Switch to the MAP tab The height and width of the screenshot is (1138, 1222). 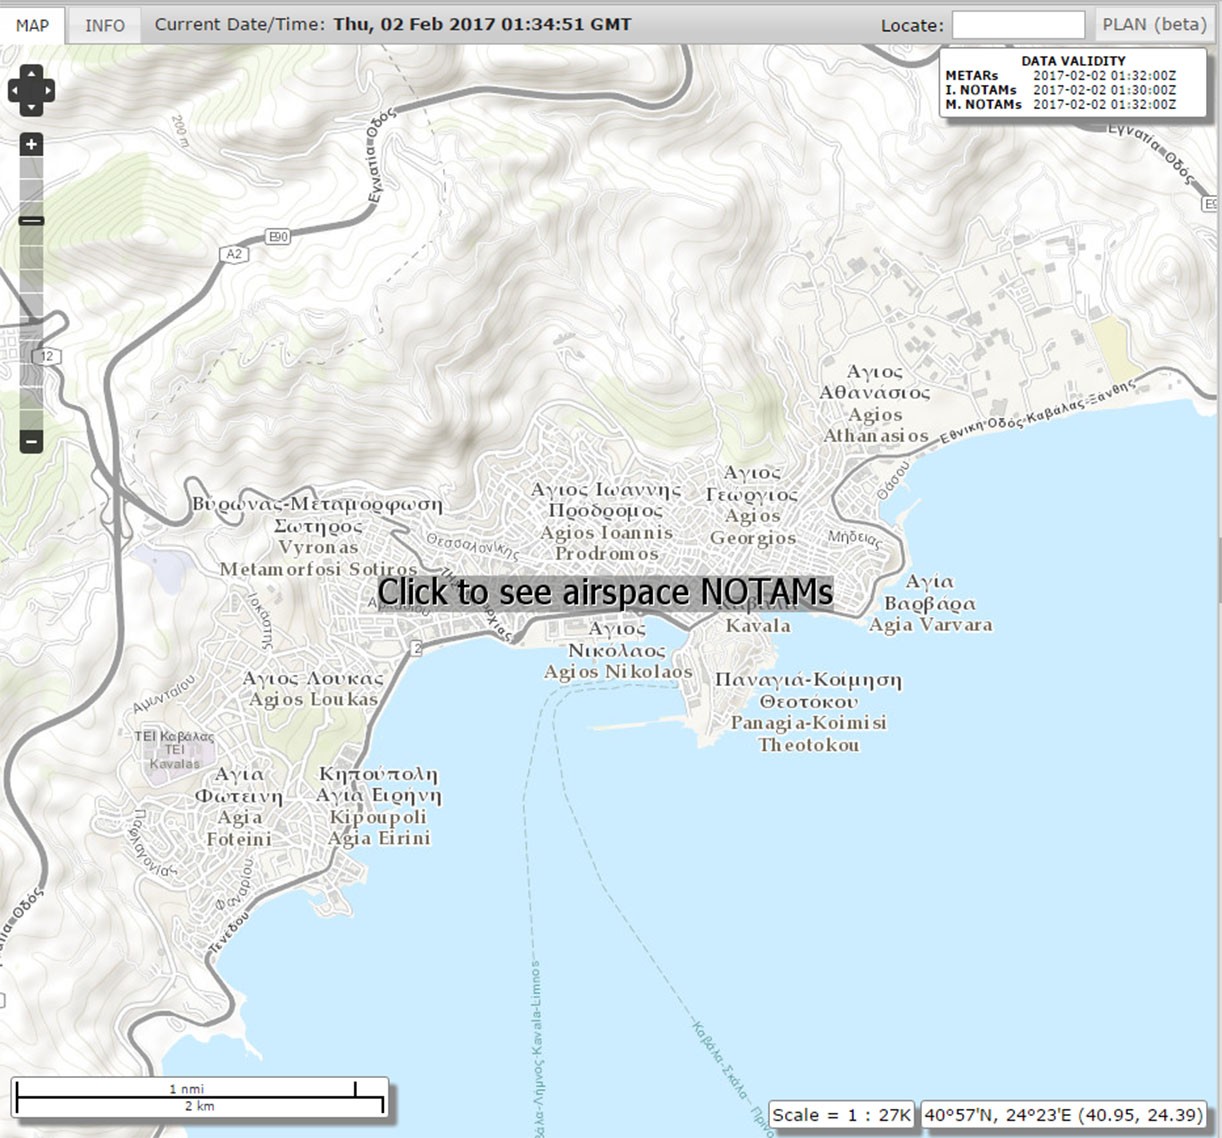pos(32,24)
